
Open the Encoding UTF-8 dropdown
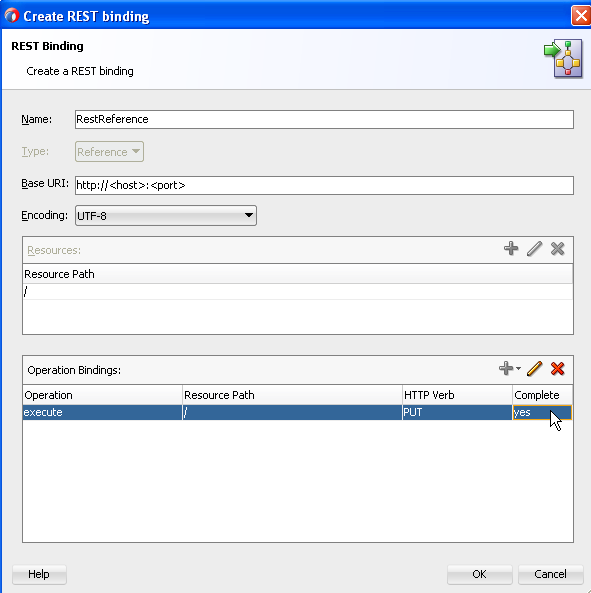(166, 216)
